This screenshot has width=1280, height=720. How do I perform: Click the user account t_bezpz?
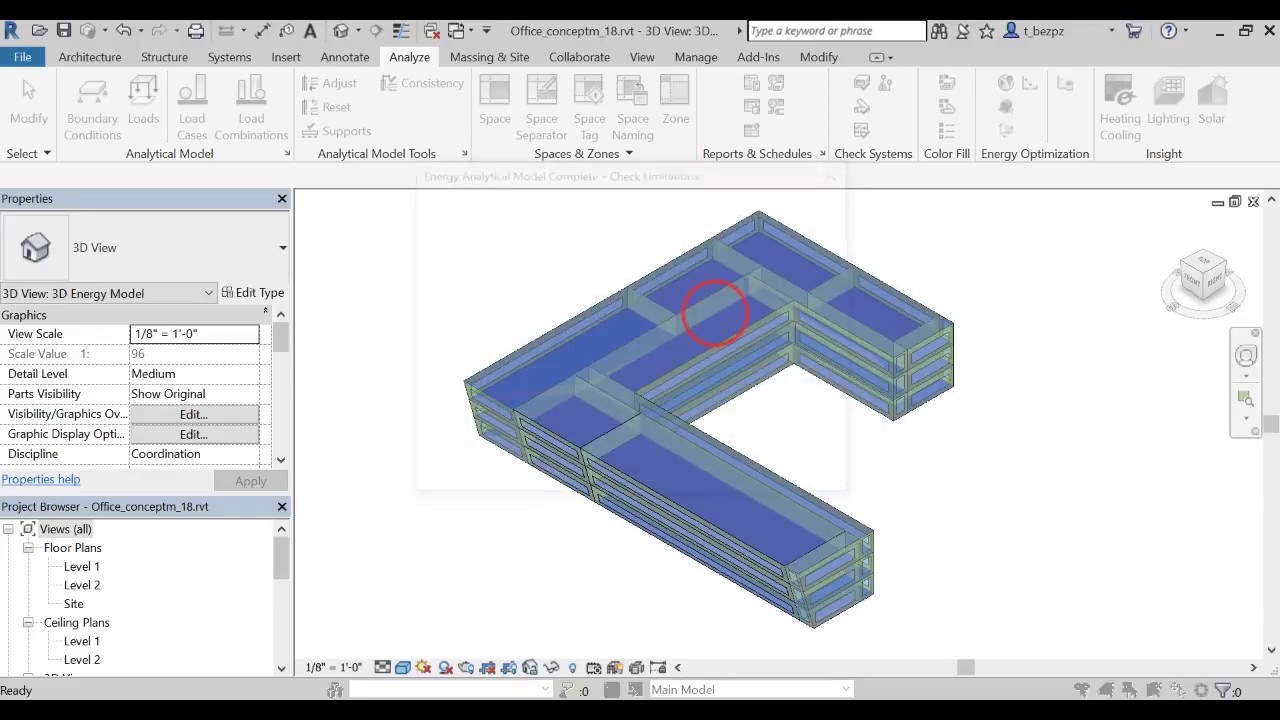[1045, 31]
